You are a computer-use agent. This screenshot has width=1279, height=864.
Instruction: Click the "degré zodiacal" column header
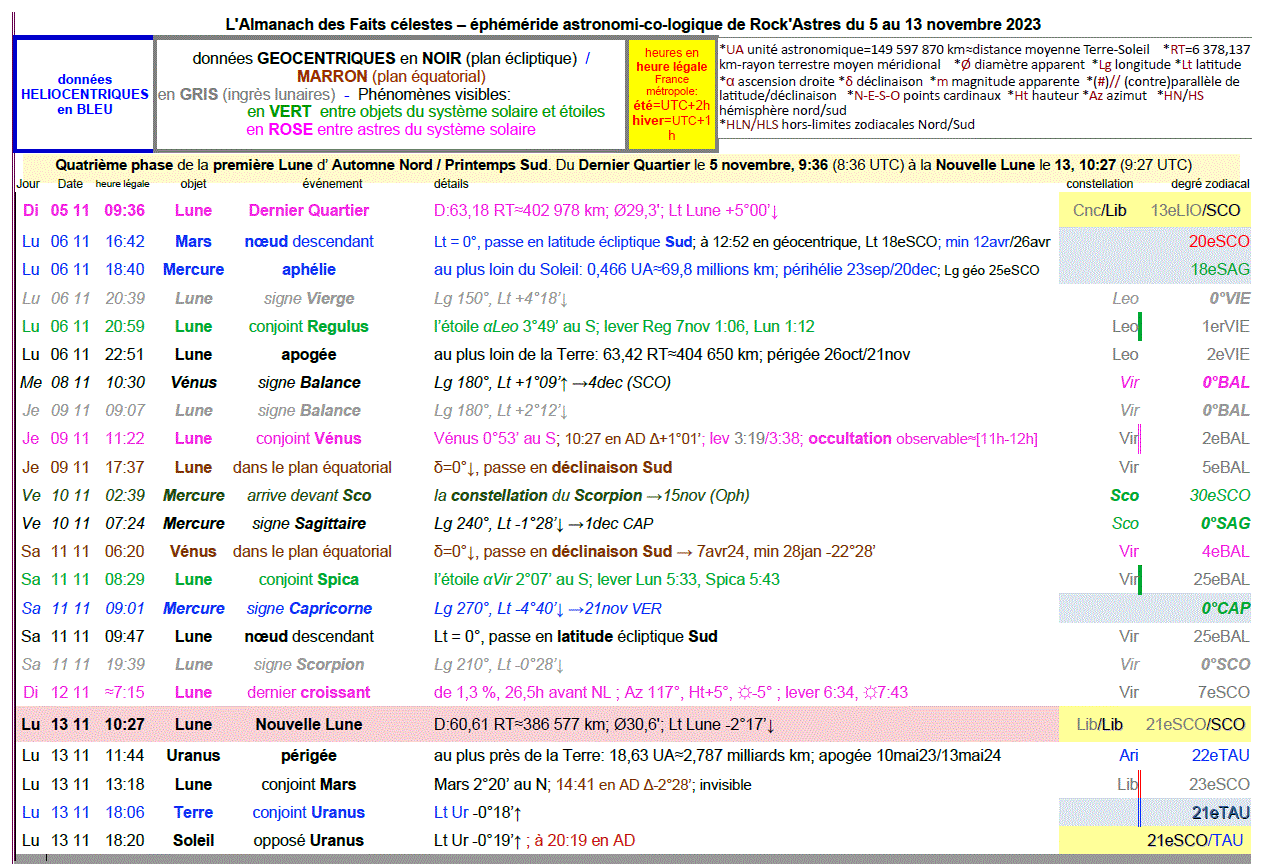[1210, 184]
